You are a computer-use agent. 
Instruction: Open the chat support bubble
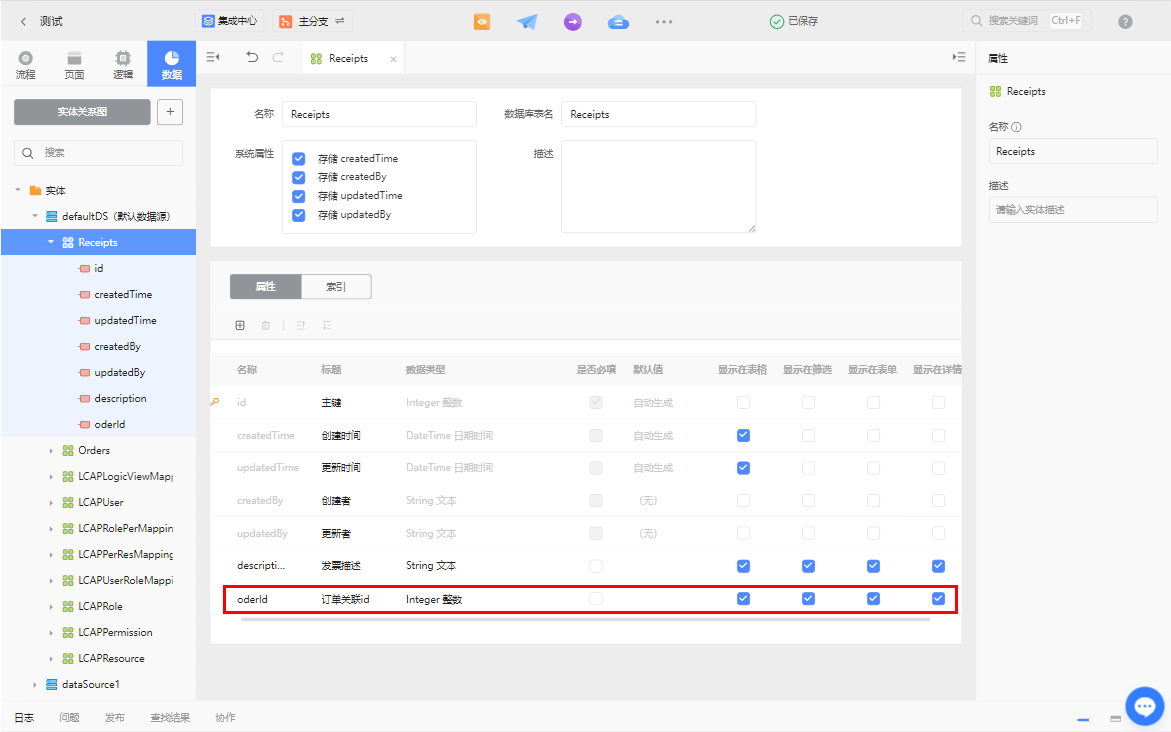(1145, 706)
